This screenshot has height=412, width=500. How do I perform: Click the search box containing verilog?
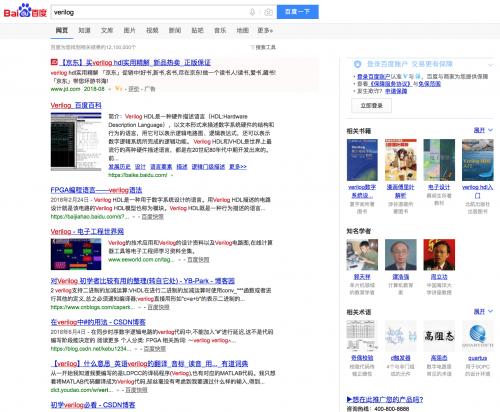(150, 12)
